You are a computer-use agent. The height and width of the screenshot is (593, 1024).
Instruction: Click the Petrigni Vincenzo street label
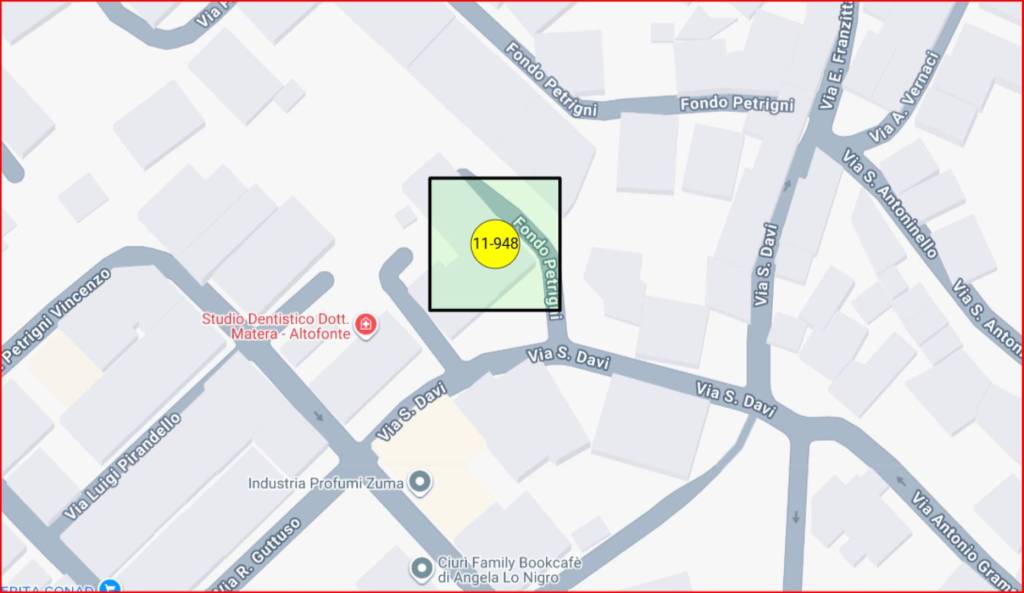click(56, 319)
